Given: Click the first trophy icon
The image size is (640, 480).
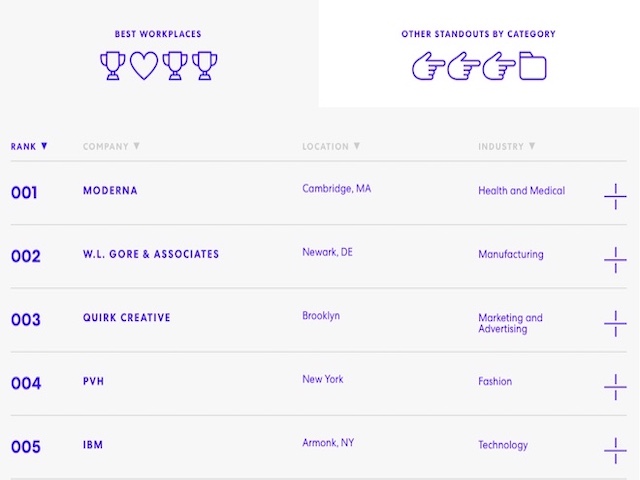Looking at the screenshot, I should click(x=113, y=67).
